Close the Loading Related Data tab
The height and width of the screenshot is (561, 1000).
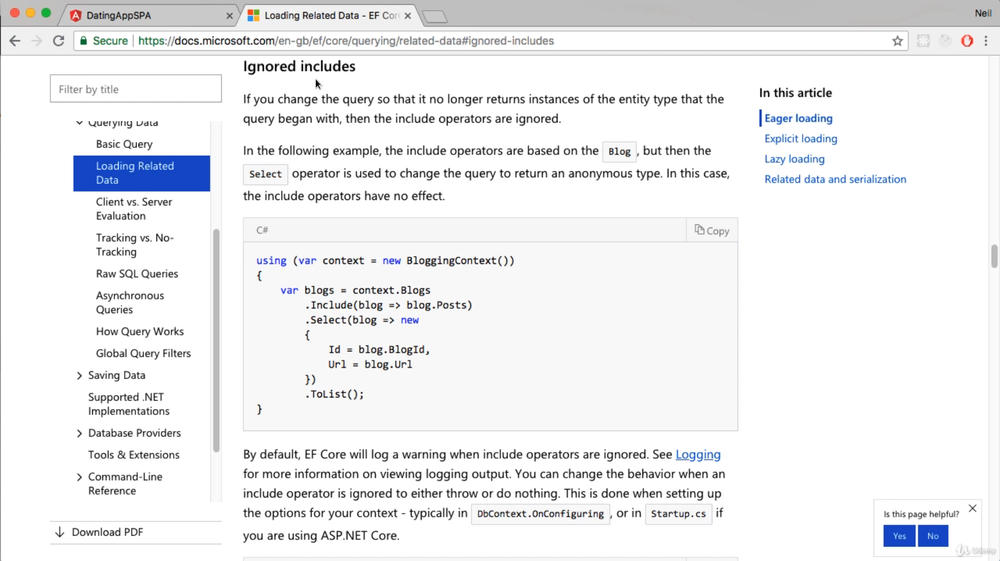point(408,15)
